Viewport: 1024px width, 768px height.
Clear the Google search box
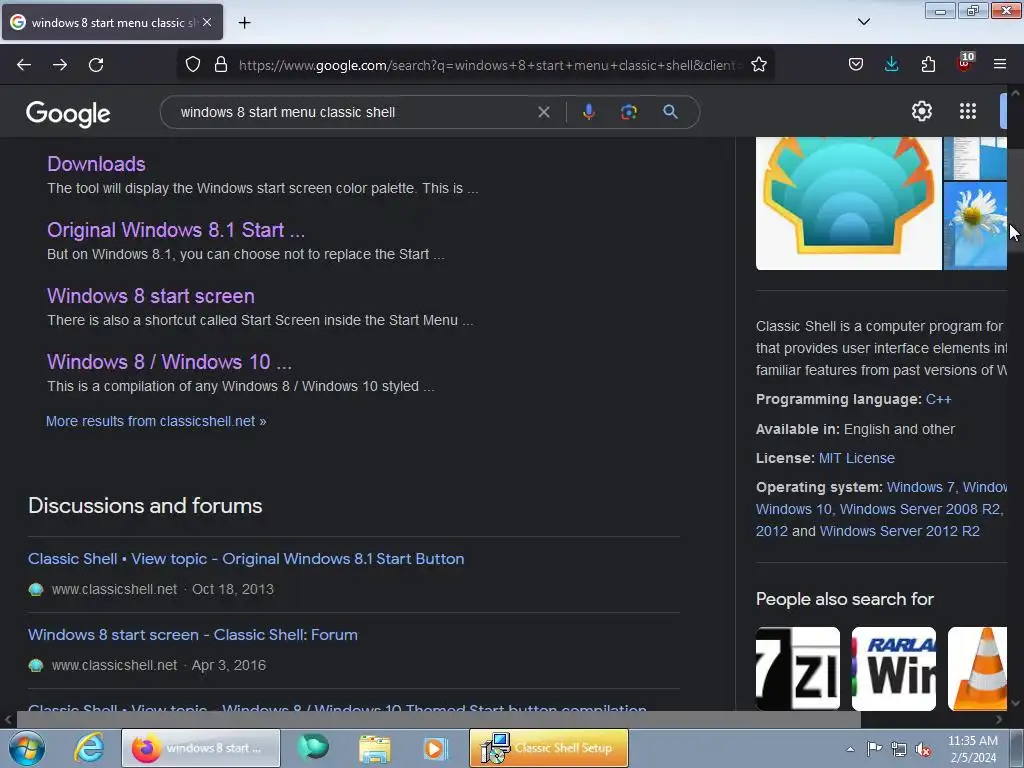[x=543, y=112]
